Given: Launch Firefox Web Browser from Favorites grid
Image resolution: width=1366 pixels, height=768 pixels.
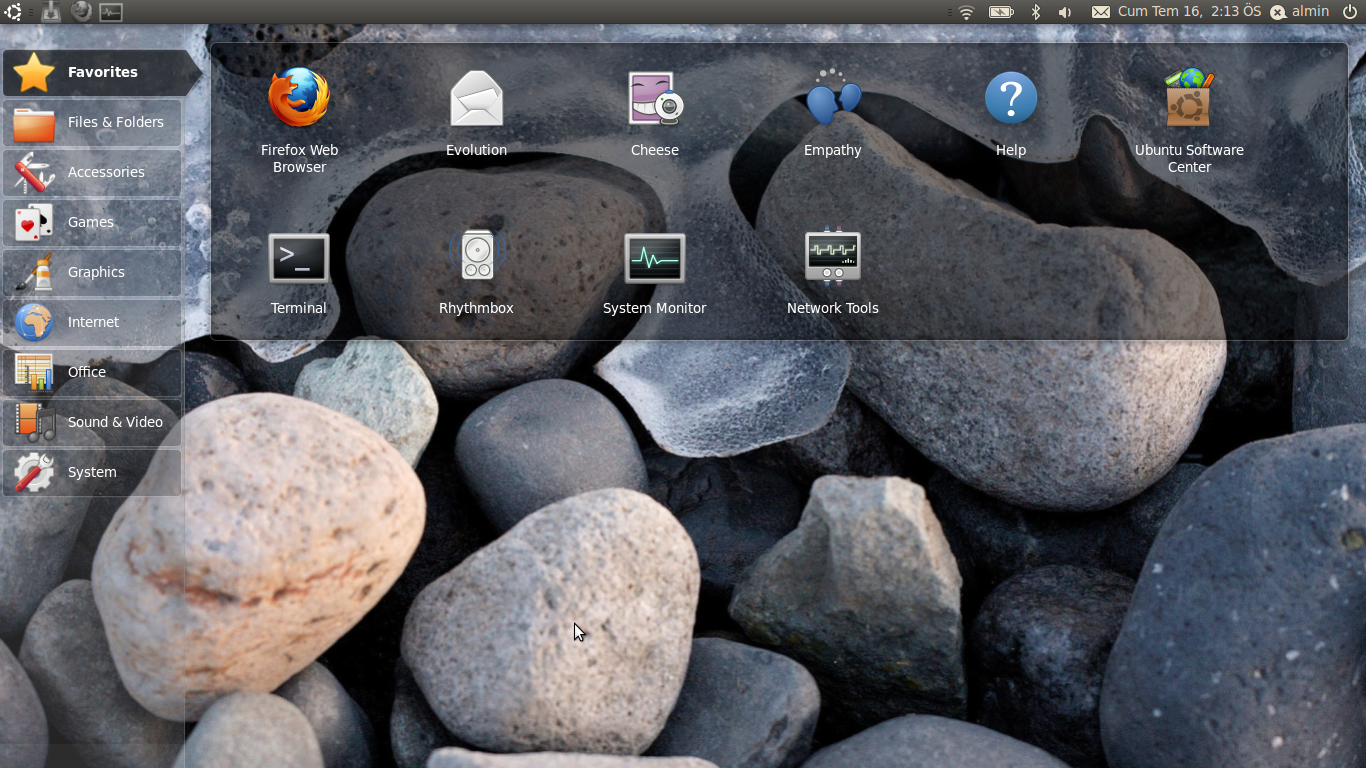Looking at the screenshot, I should point(299,120).
